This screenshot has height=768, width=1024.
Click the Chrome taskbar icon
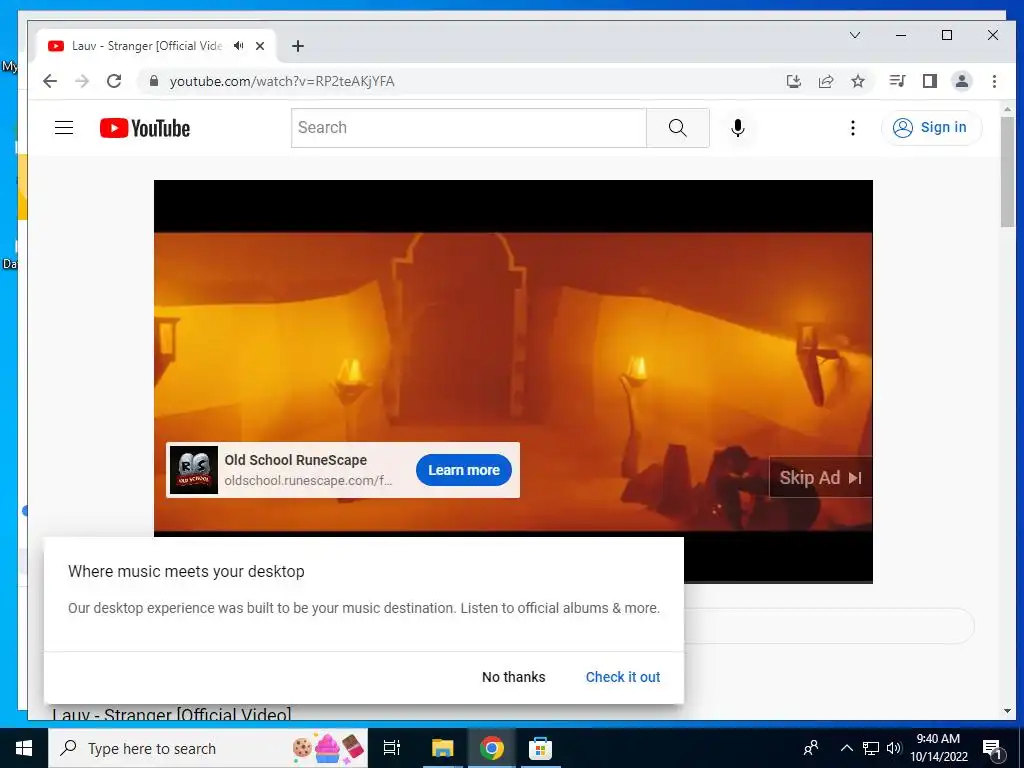coord(491,748)
